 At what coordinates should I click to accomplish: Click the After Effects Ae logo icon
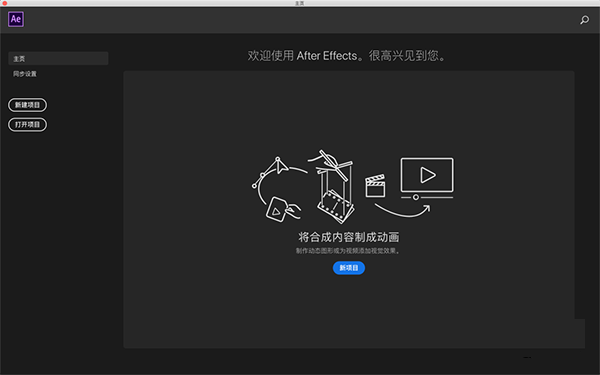[x=16, y=19]
